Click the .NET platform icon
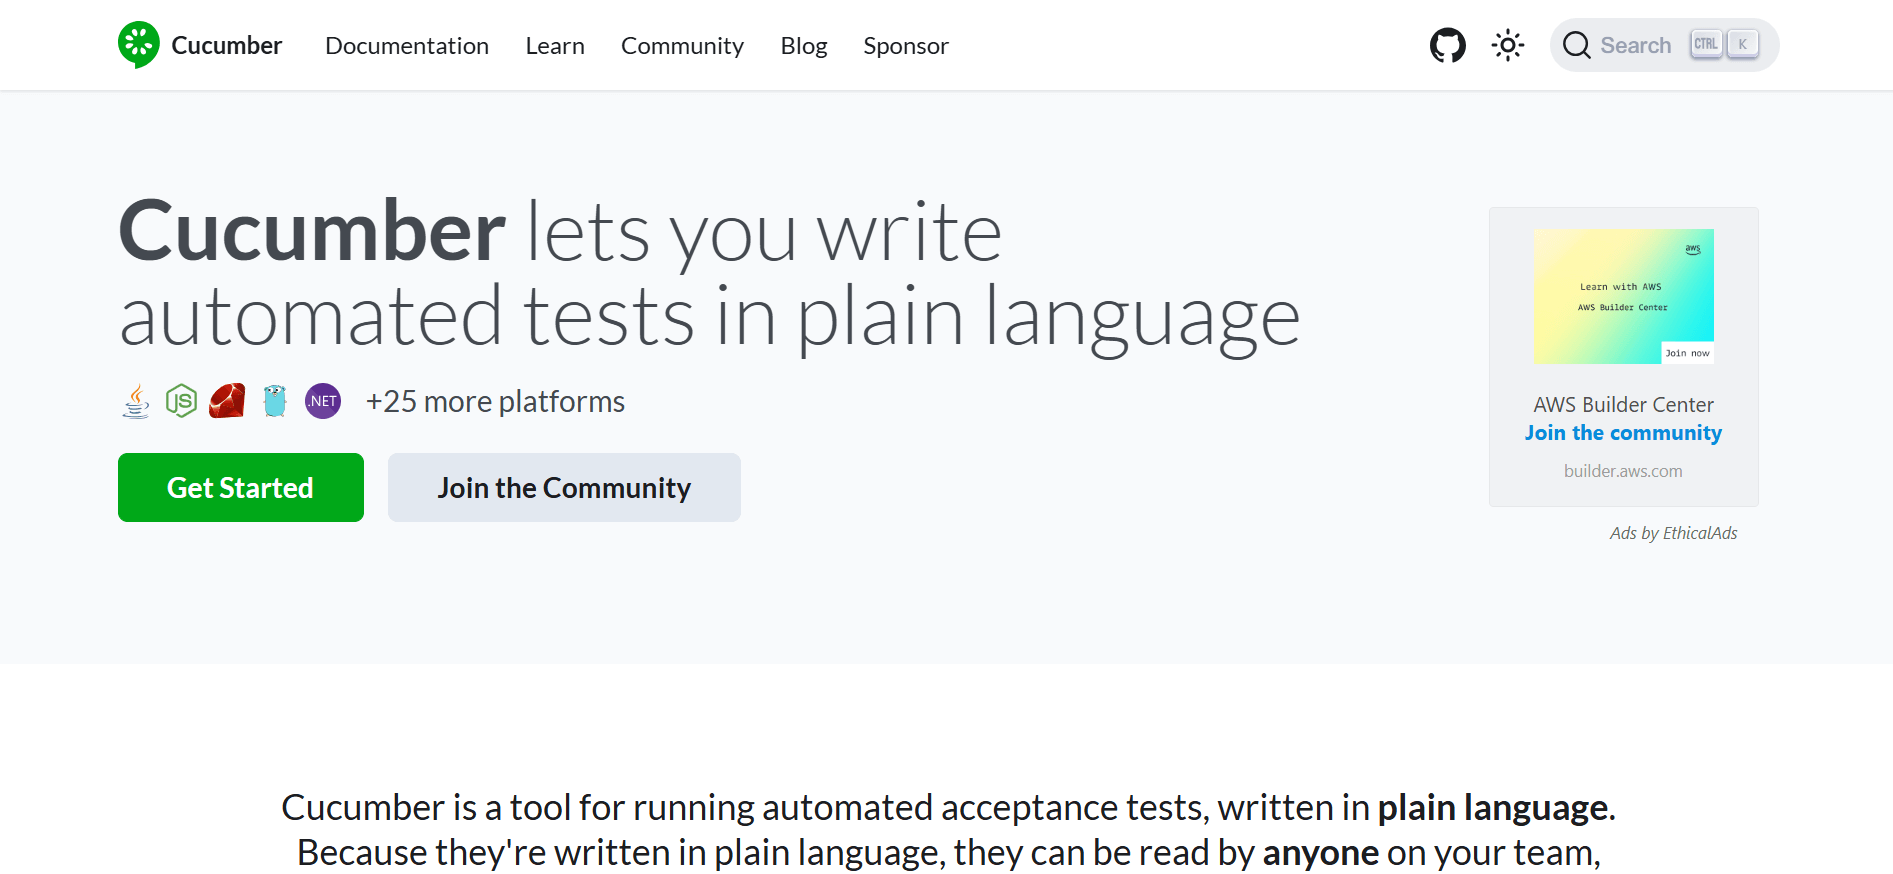 click(x=323, y=402)
